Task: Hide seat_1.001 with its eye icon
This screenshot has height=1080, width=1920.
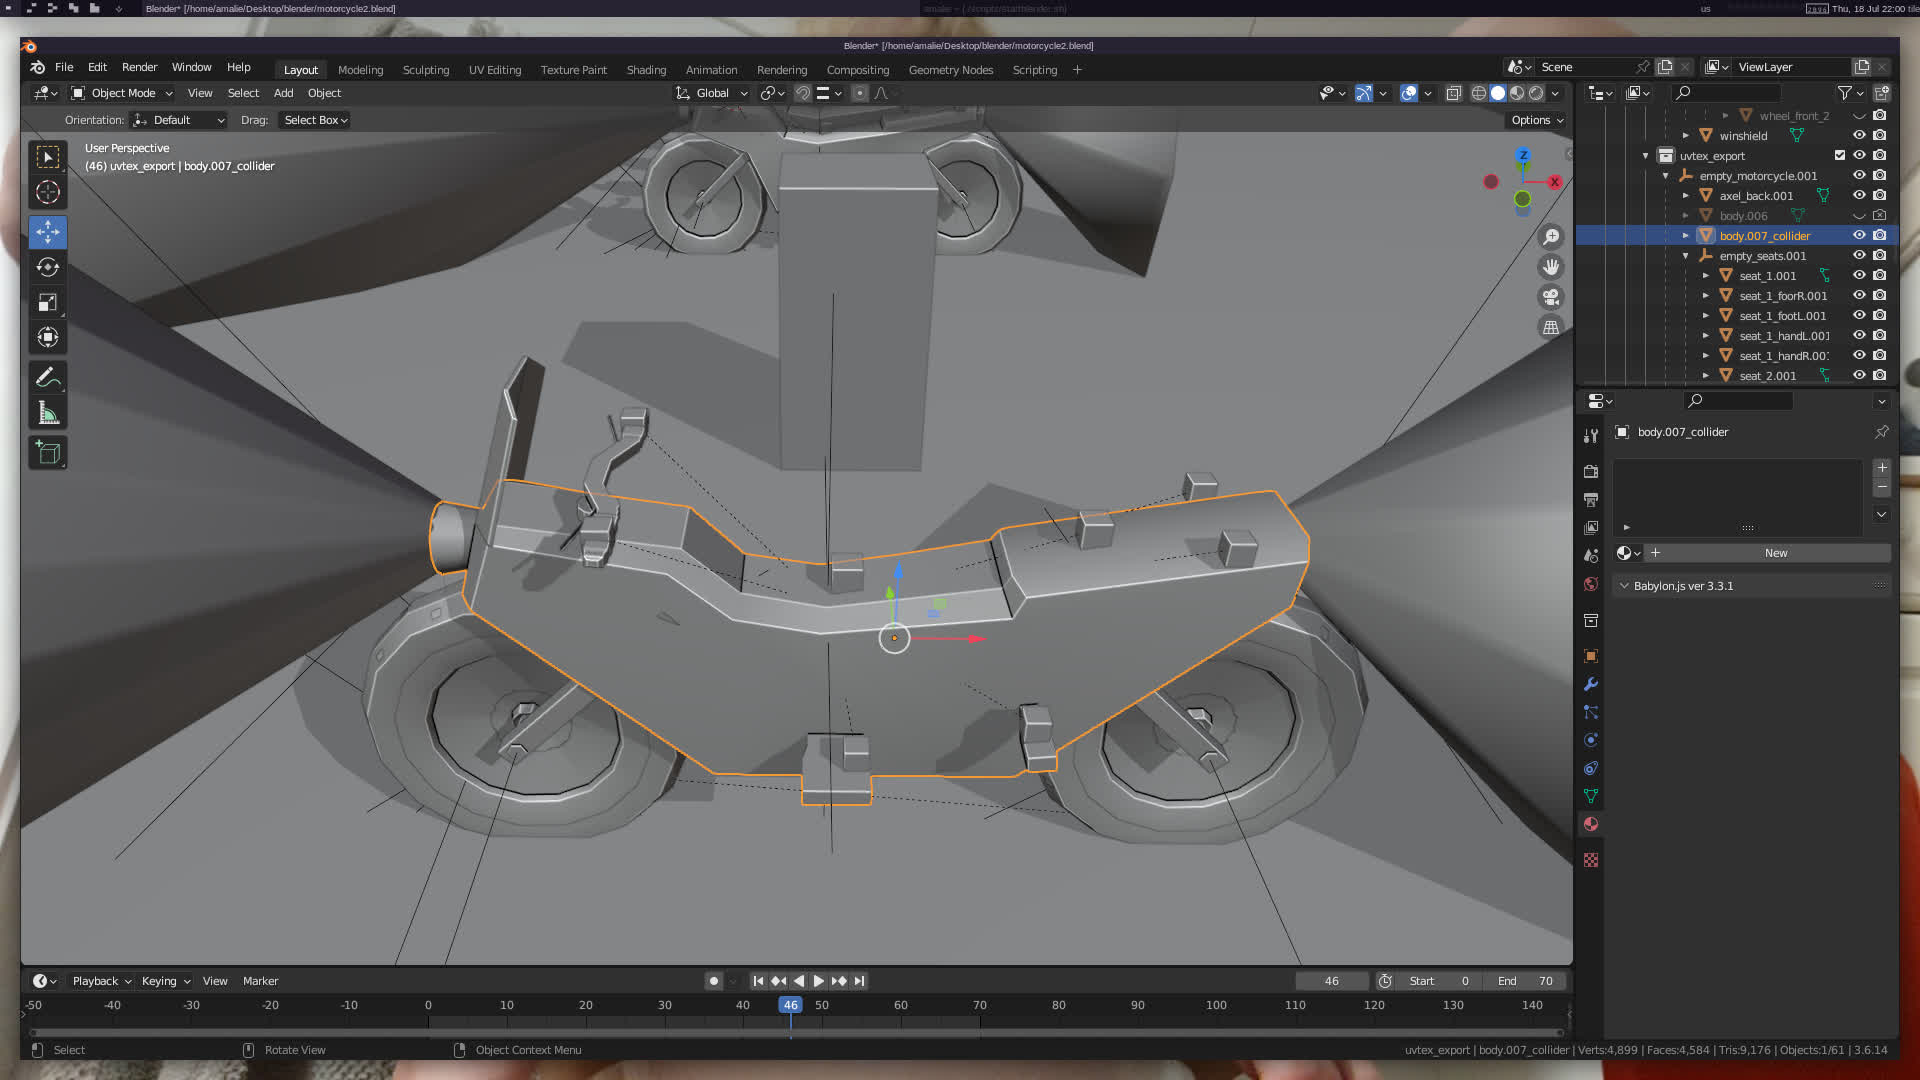Action: 1859,276
